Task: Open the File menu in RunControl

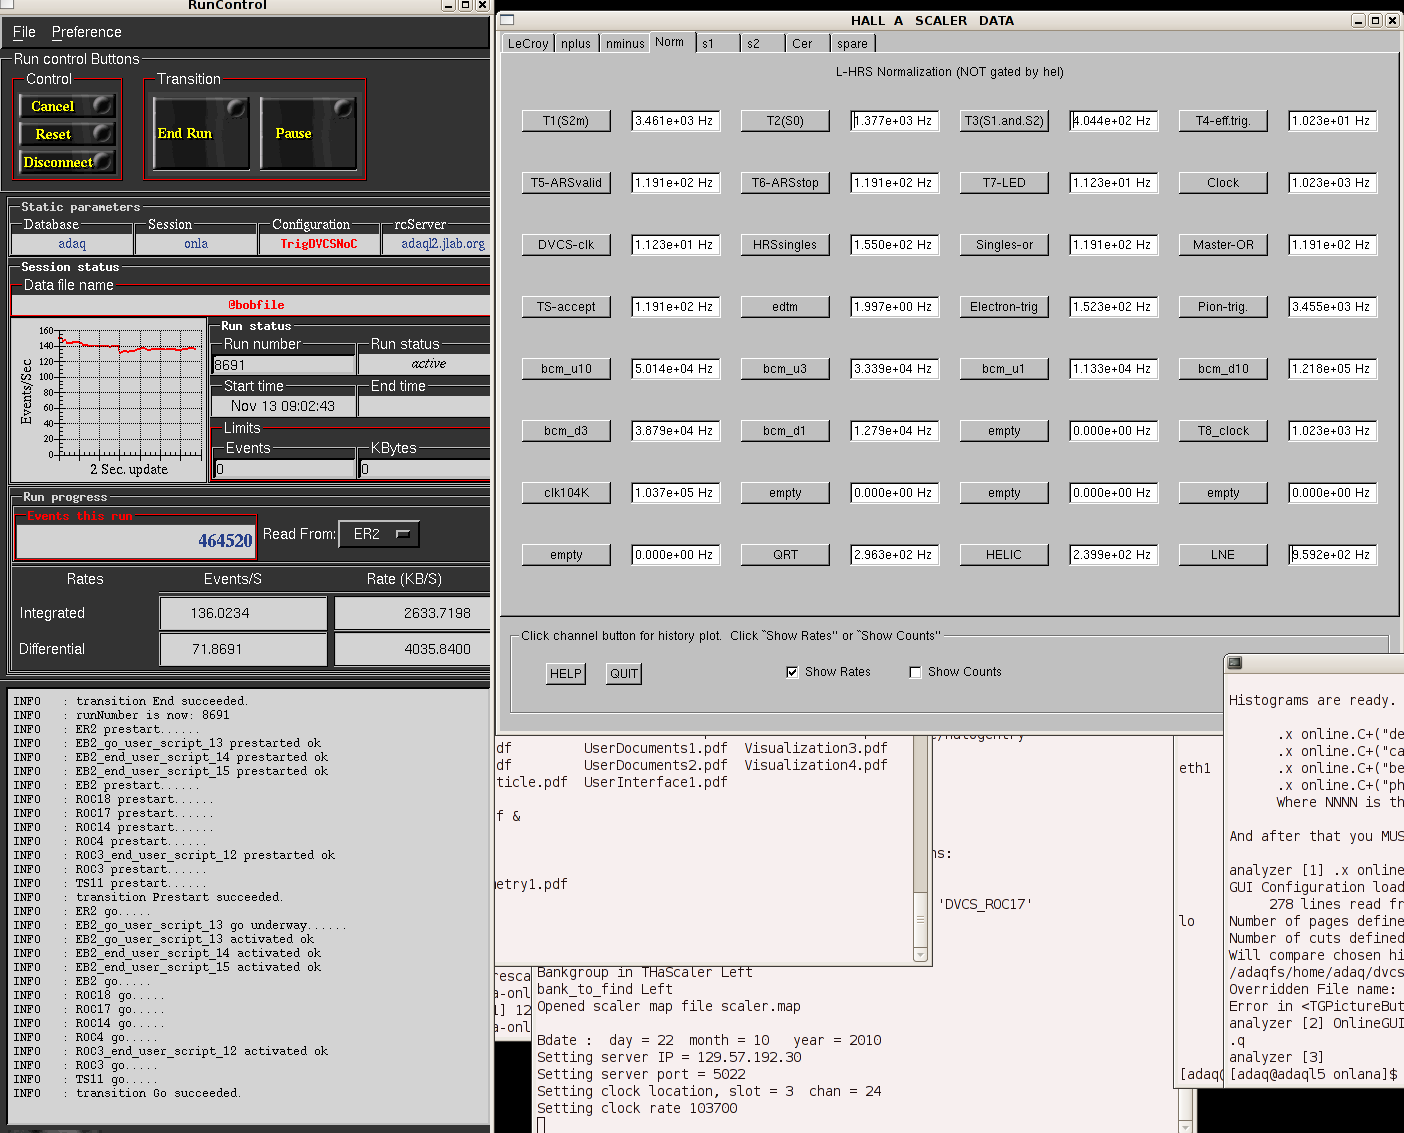Action: (x=24, y=32)
